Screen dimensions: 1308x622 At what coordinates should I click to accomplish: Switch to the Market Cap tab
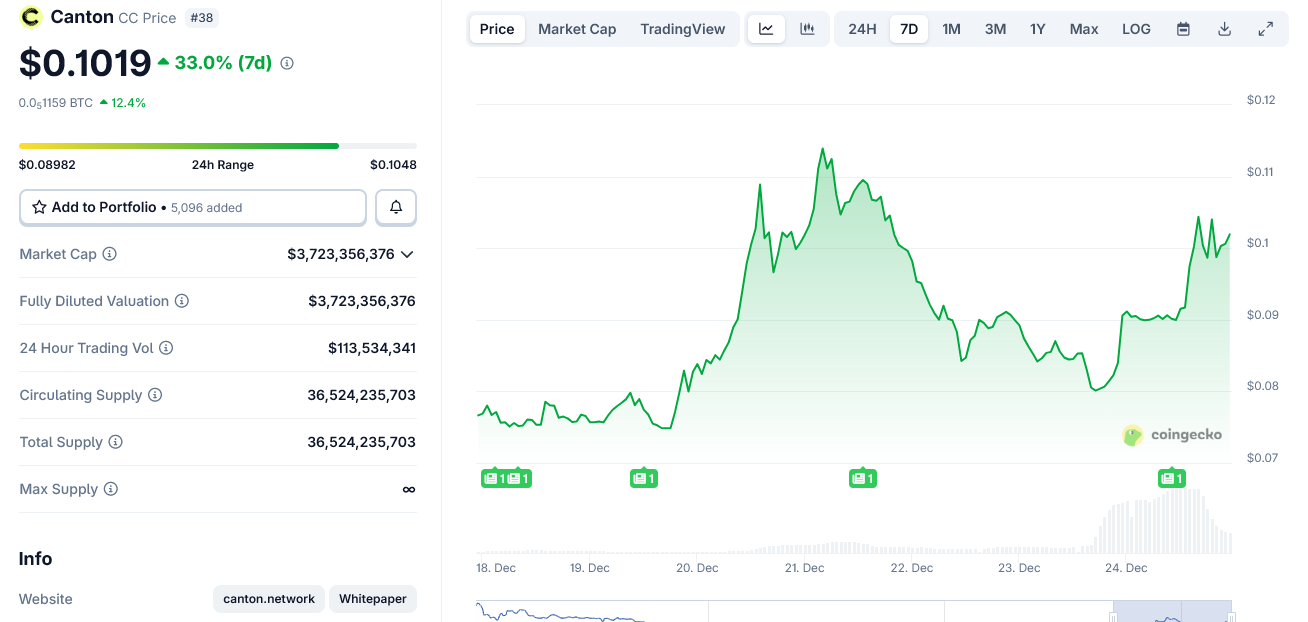coord(577,29)
